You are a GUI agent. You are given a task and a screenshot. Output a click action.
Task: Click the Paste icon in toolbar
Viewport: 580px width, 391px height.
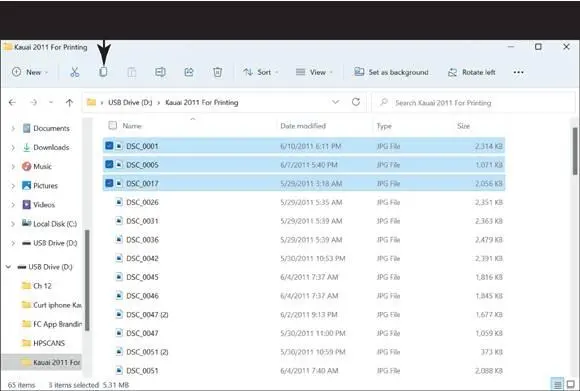[x=132, y=72]
